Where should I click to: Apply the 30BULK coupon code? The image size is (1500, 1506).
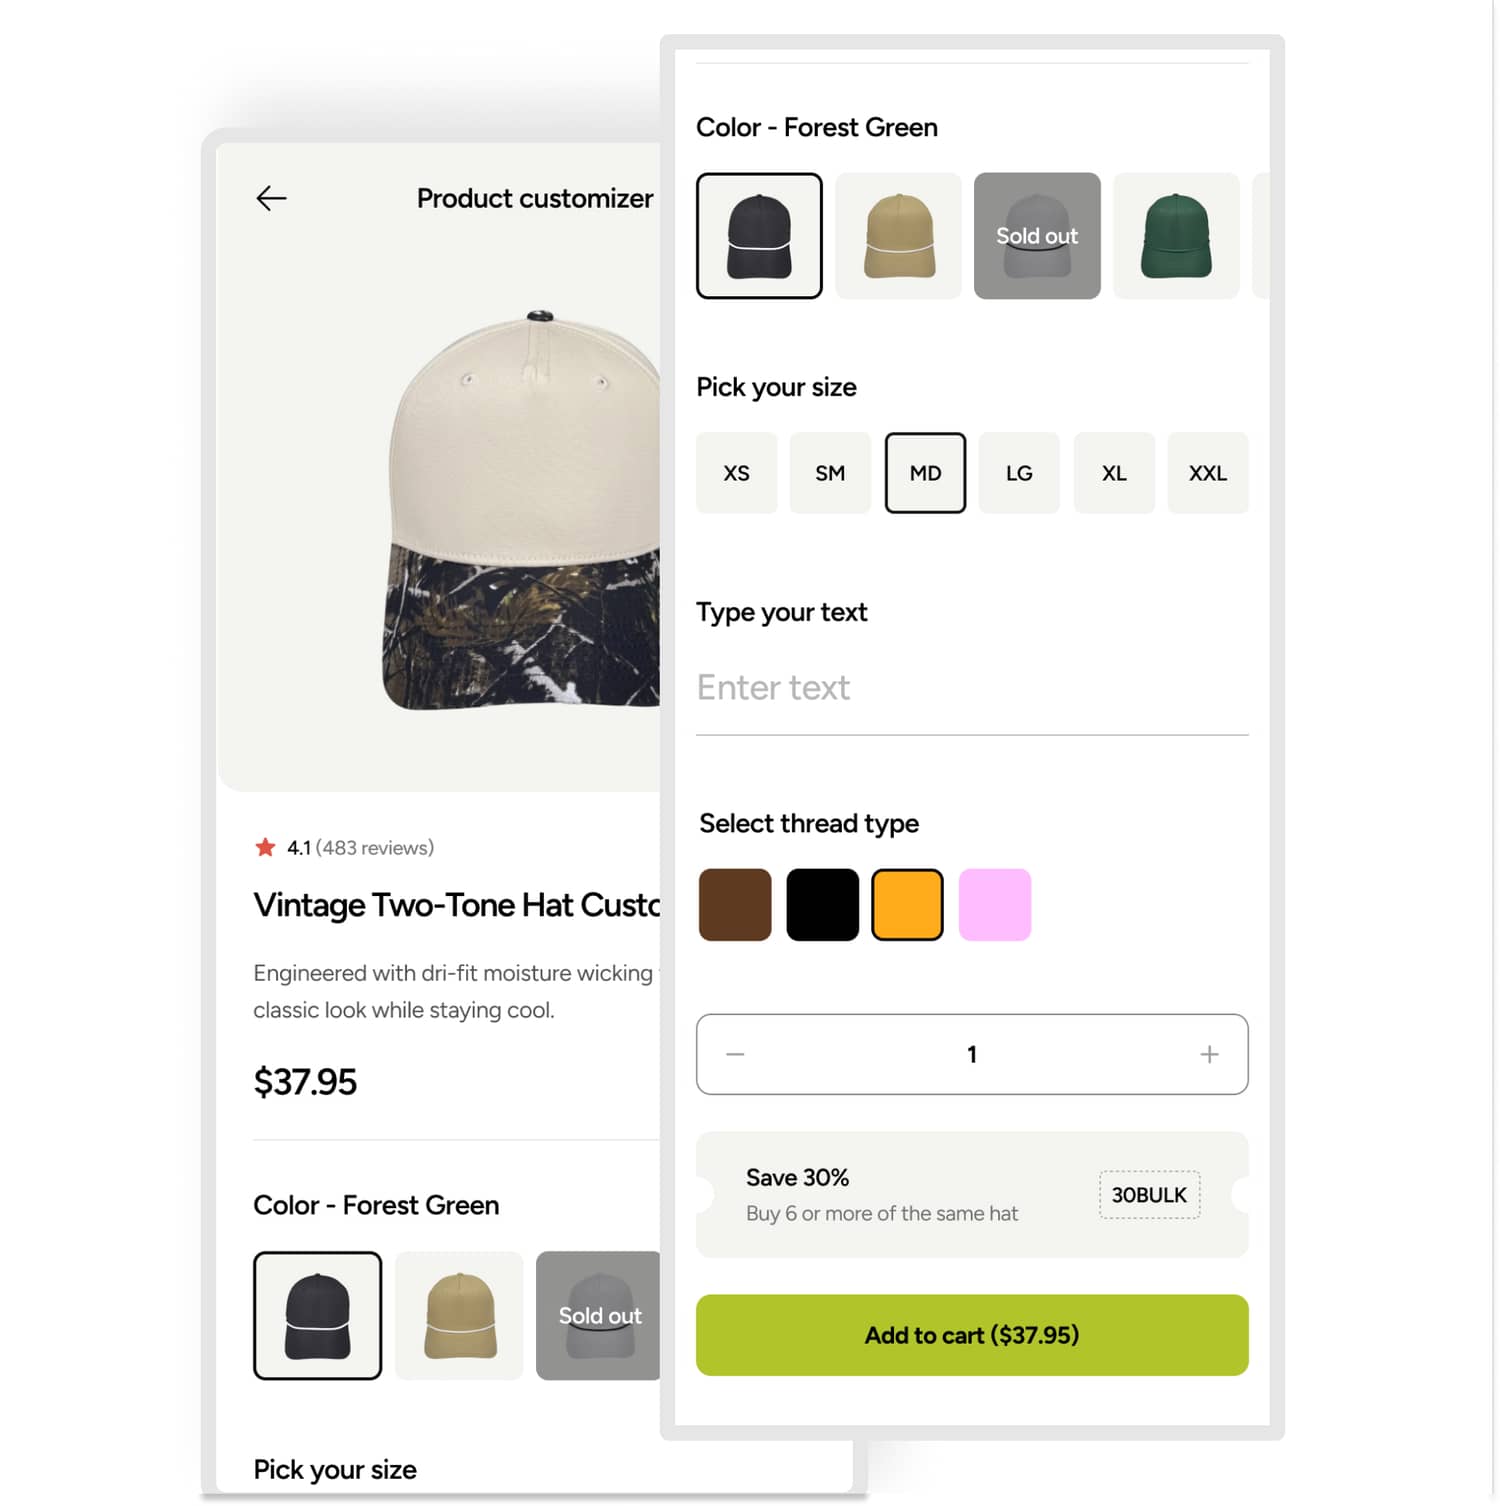pos(1150,1194)
